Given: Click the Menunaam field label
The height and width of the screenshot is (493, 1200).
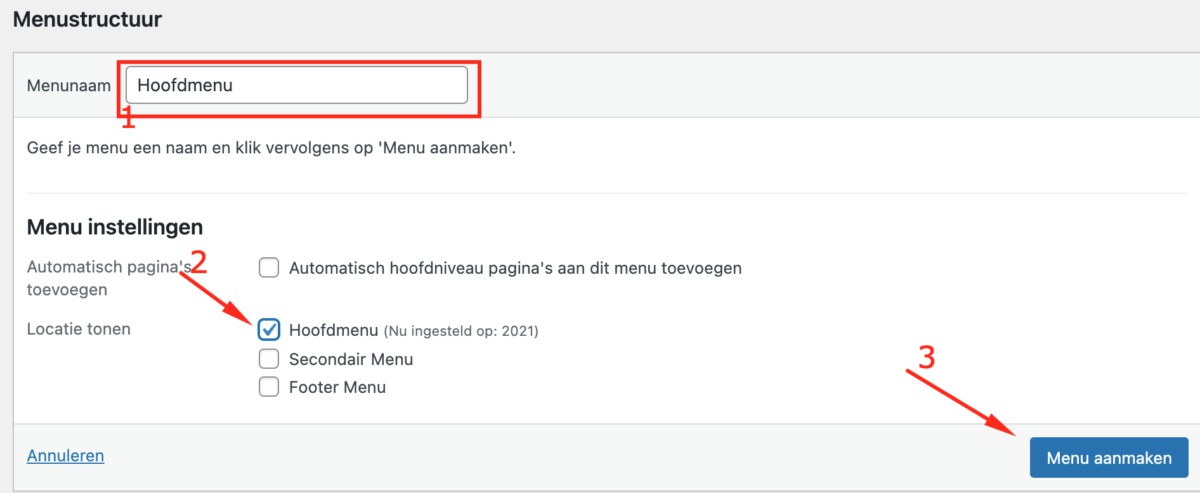Looking at the screenshot, I should pyautogui.click(x=68, y=86).
